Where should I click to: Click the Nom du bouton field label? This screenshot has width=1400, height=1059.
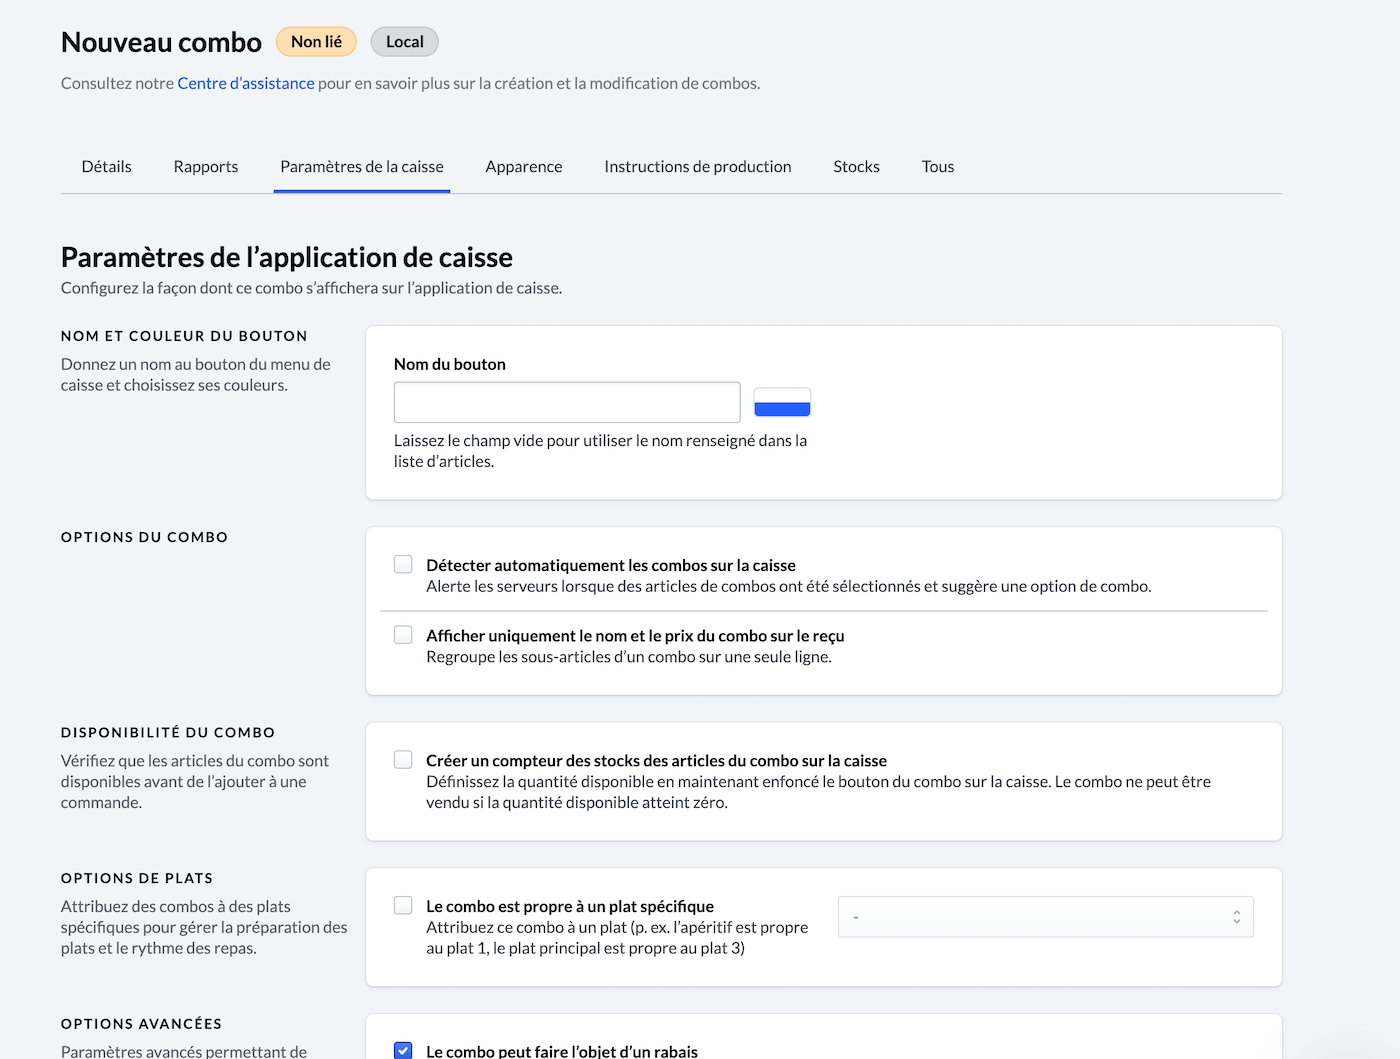click(x=450, y=364)
